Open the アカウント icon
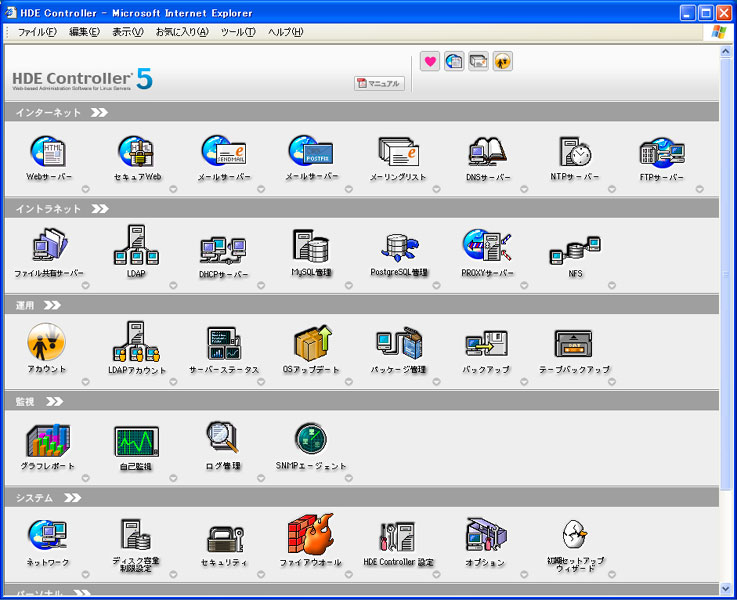This screenshot has width=737, height=600. point(46,342)
